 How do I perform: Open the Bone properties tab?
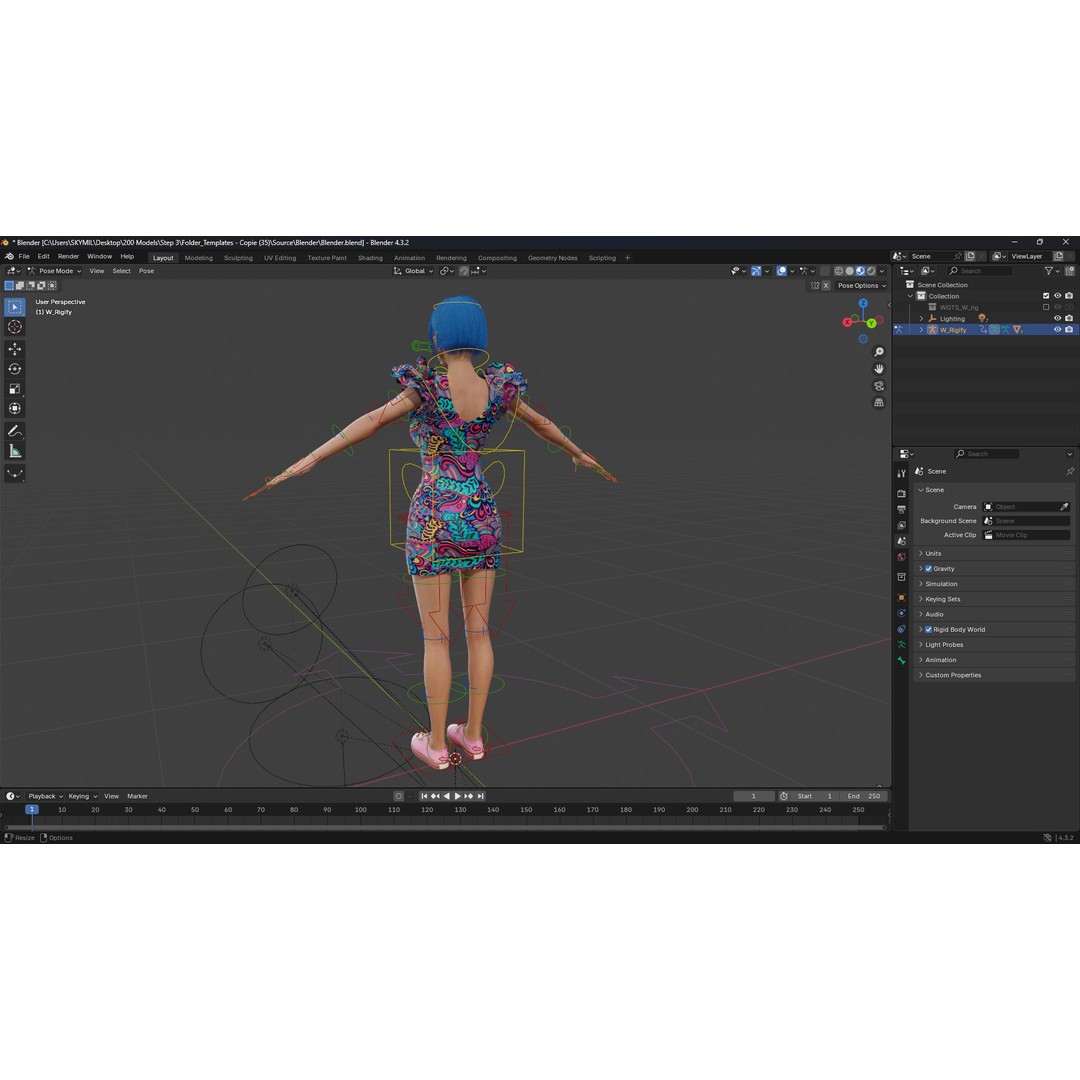(x=901, y=661)
